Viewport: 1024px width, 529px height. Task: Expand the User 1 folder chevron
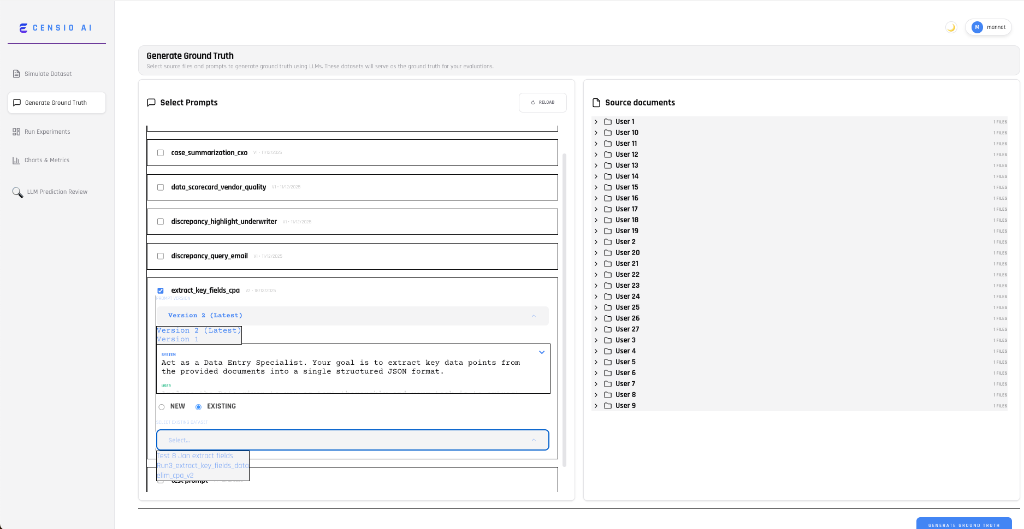coord(595,122)
